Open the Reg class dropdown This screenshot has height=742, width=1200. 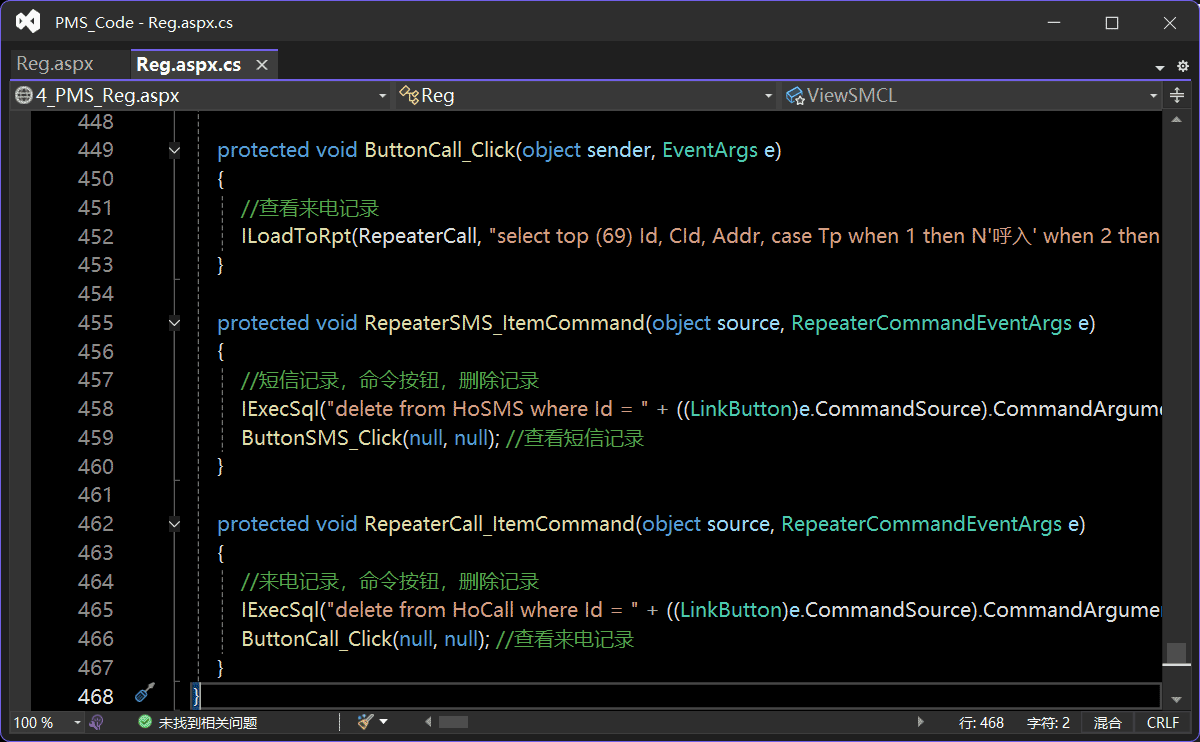pyautogui.click(x=585, y=96)
